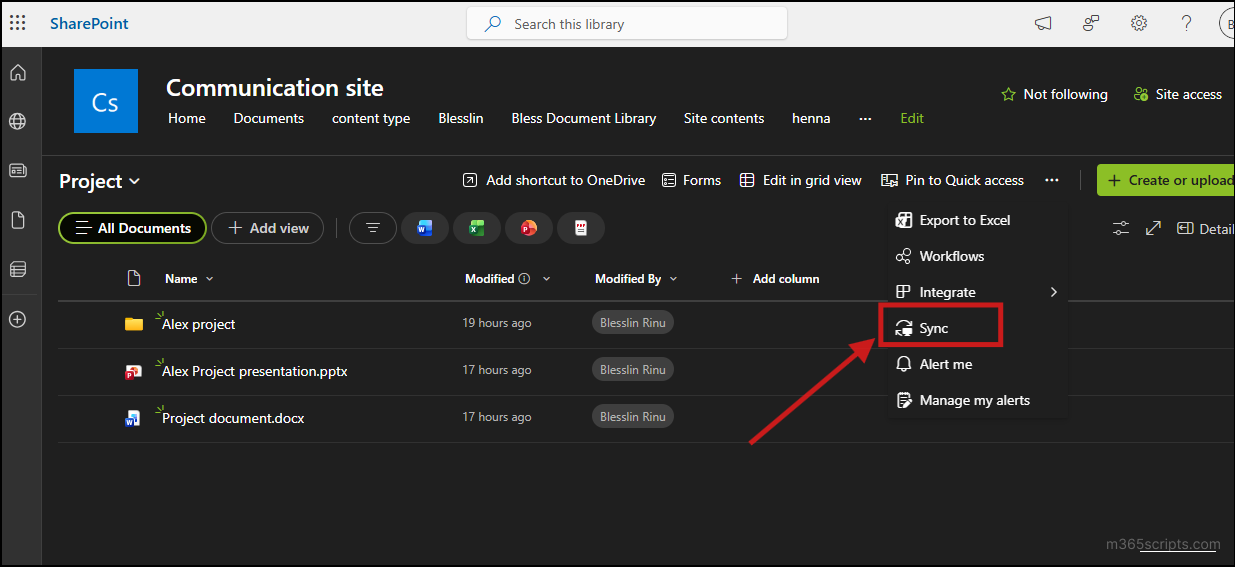Click the PowerPoint icon of Alex Project presentation
This screenshot has width=1235, height=567.
tap(134, 371)
